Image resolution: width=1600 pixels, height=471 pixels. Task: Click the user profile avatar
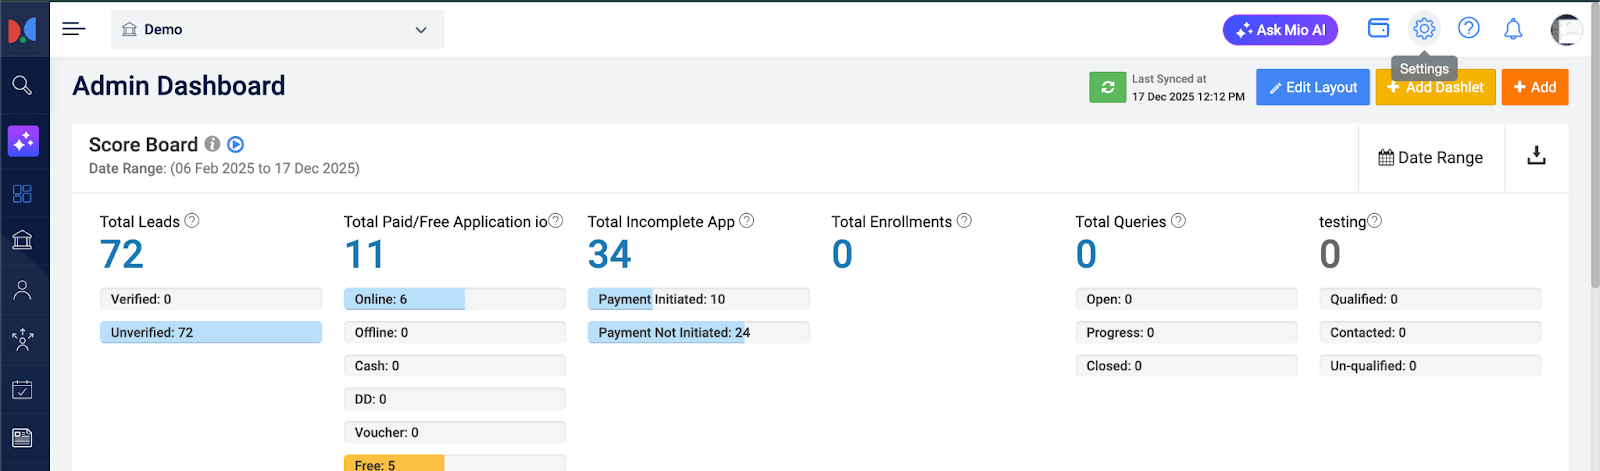point(1565,30)
